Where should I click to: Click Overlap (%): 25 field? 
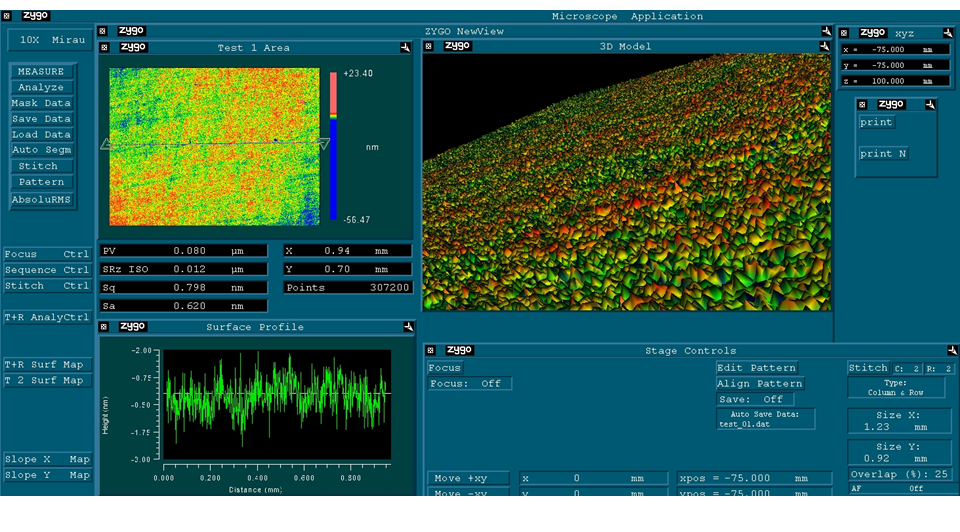pos(899,474)
